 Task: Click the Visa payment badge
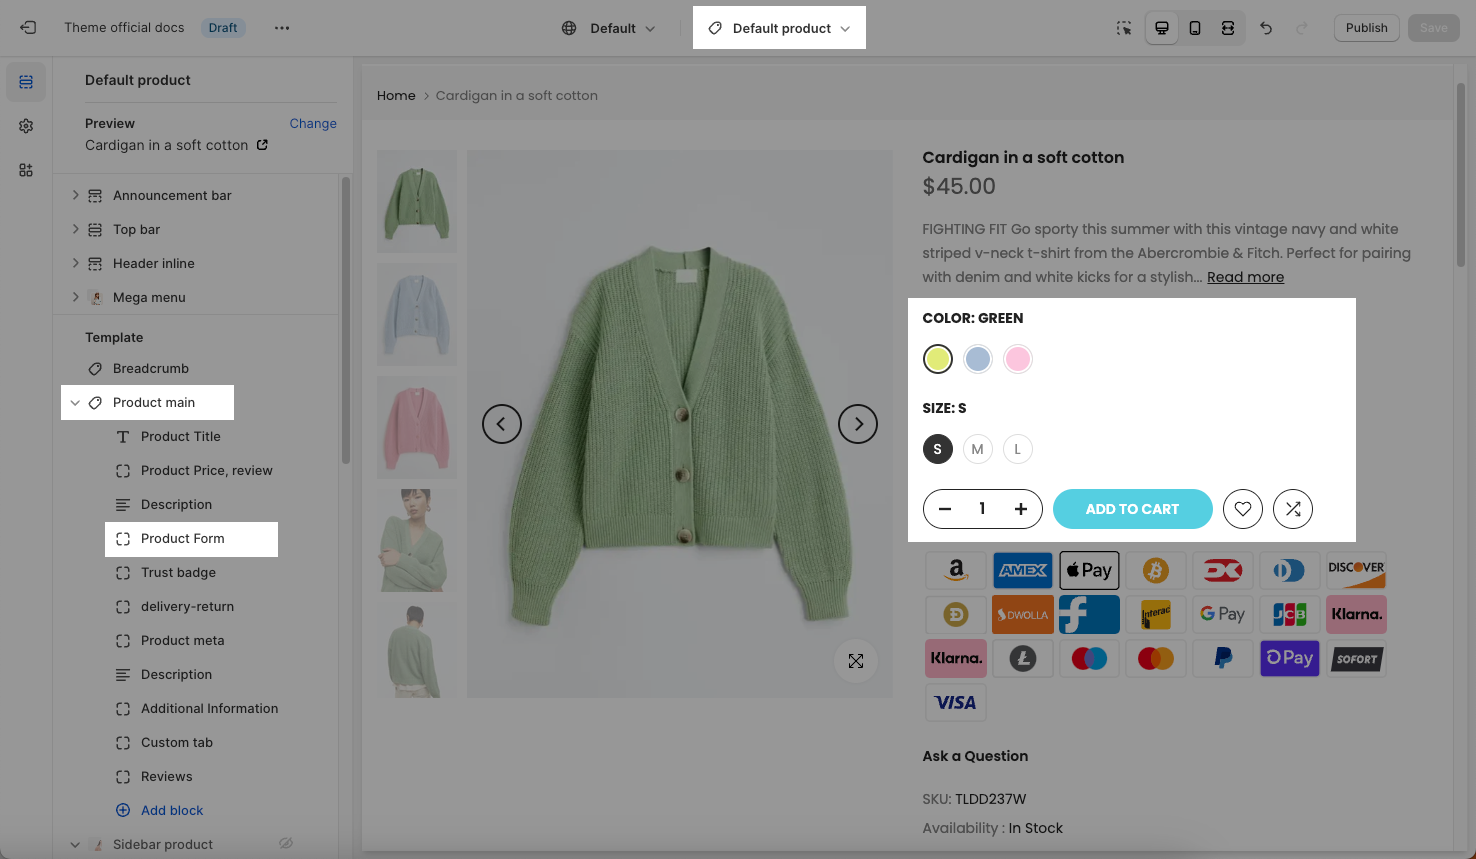956,703
